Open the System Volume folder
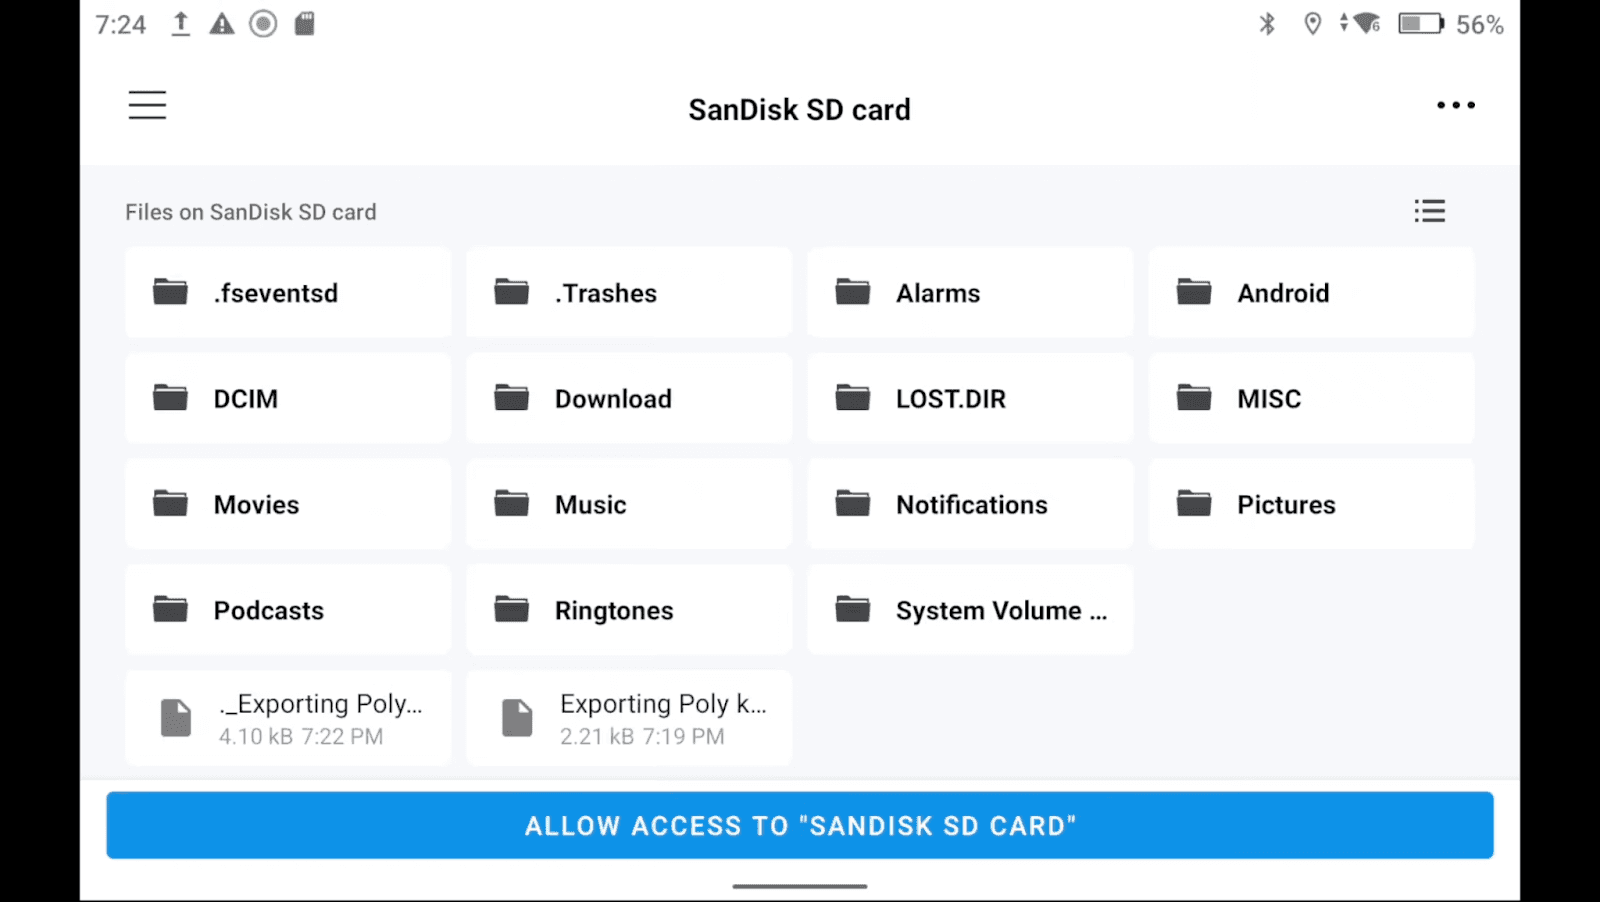The image size is (1600, 902). [970, 610]
